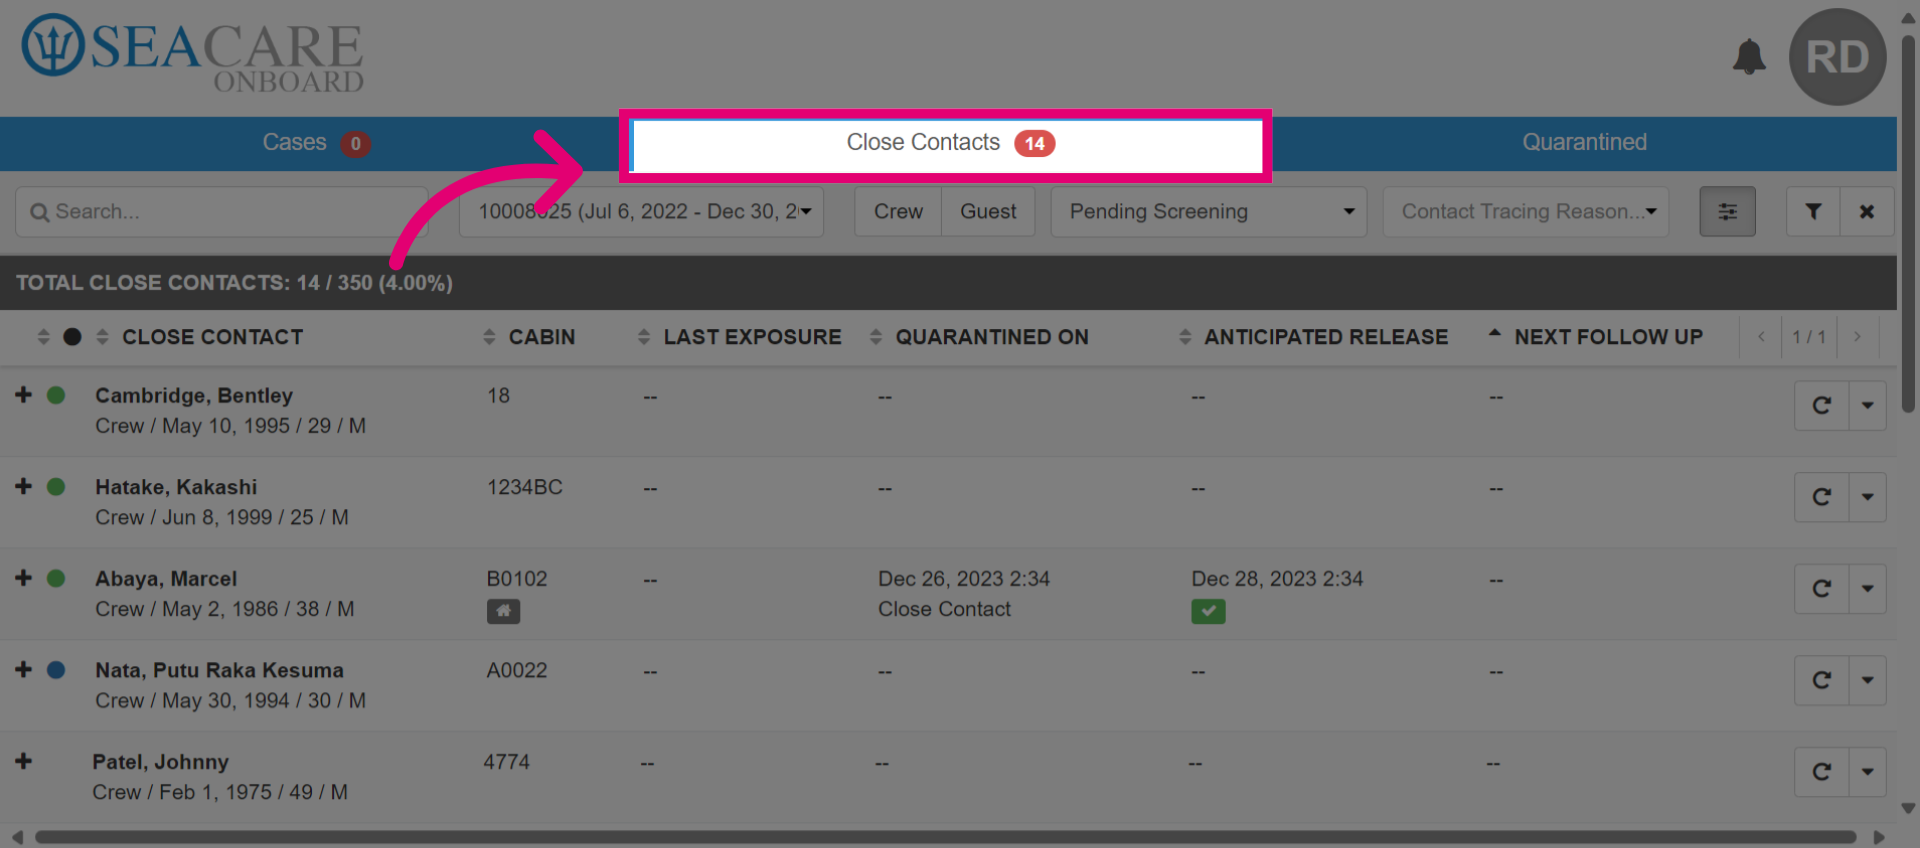Screen dimensions: 1920x848
Task: Click blue status dot for Nata, Putu
Action: click(56, 670)
